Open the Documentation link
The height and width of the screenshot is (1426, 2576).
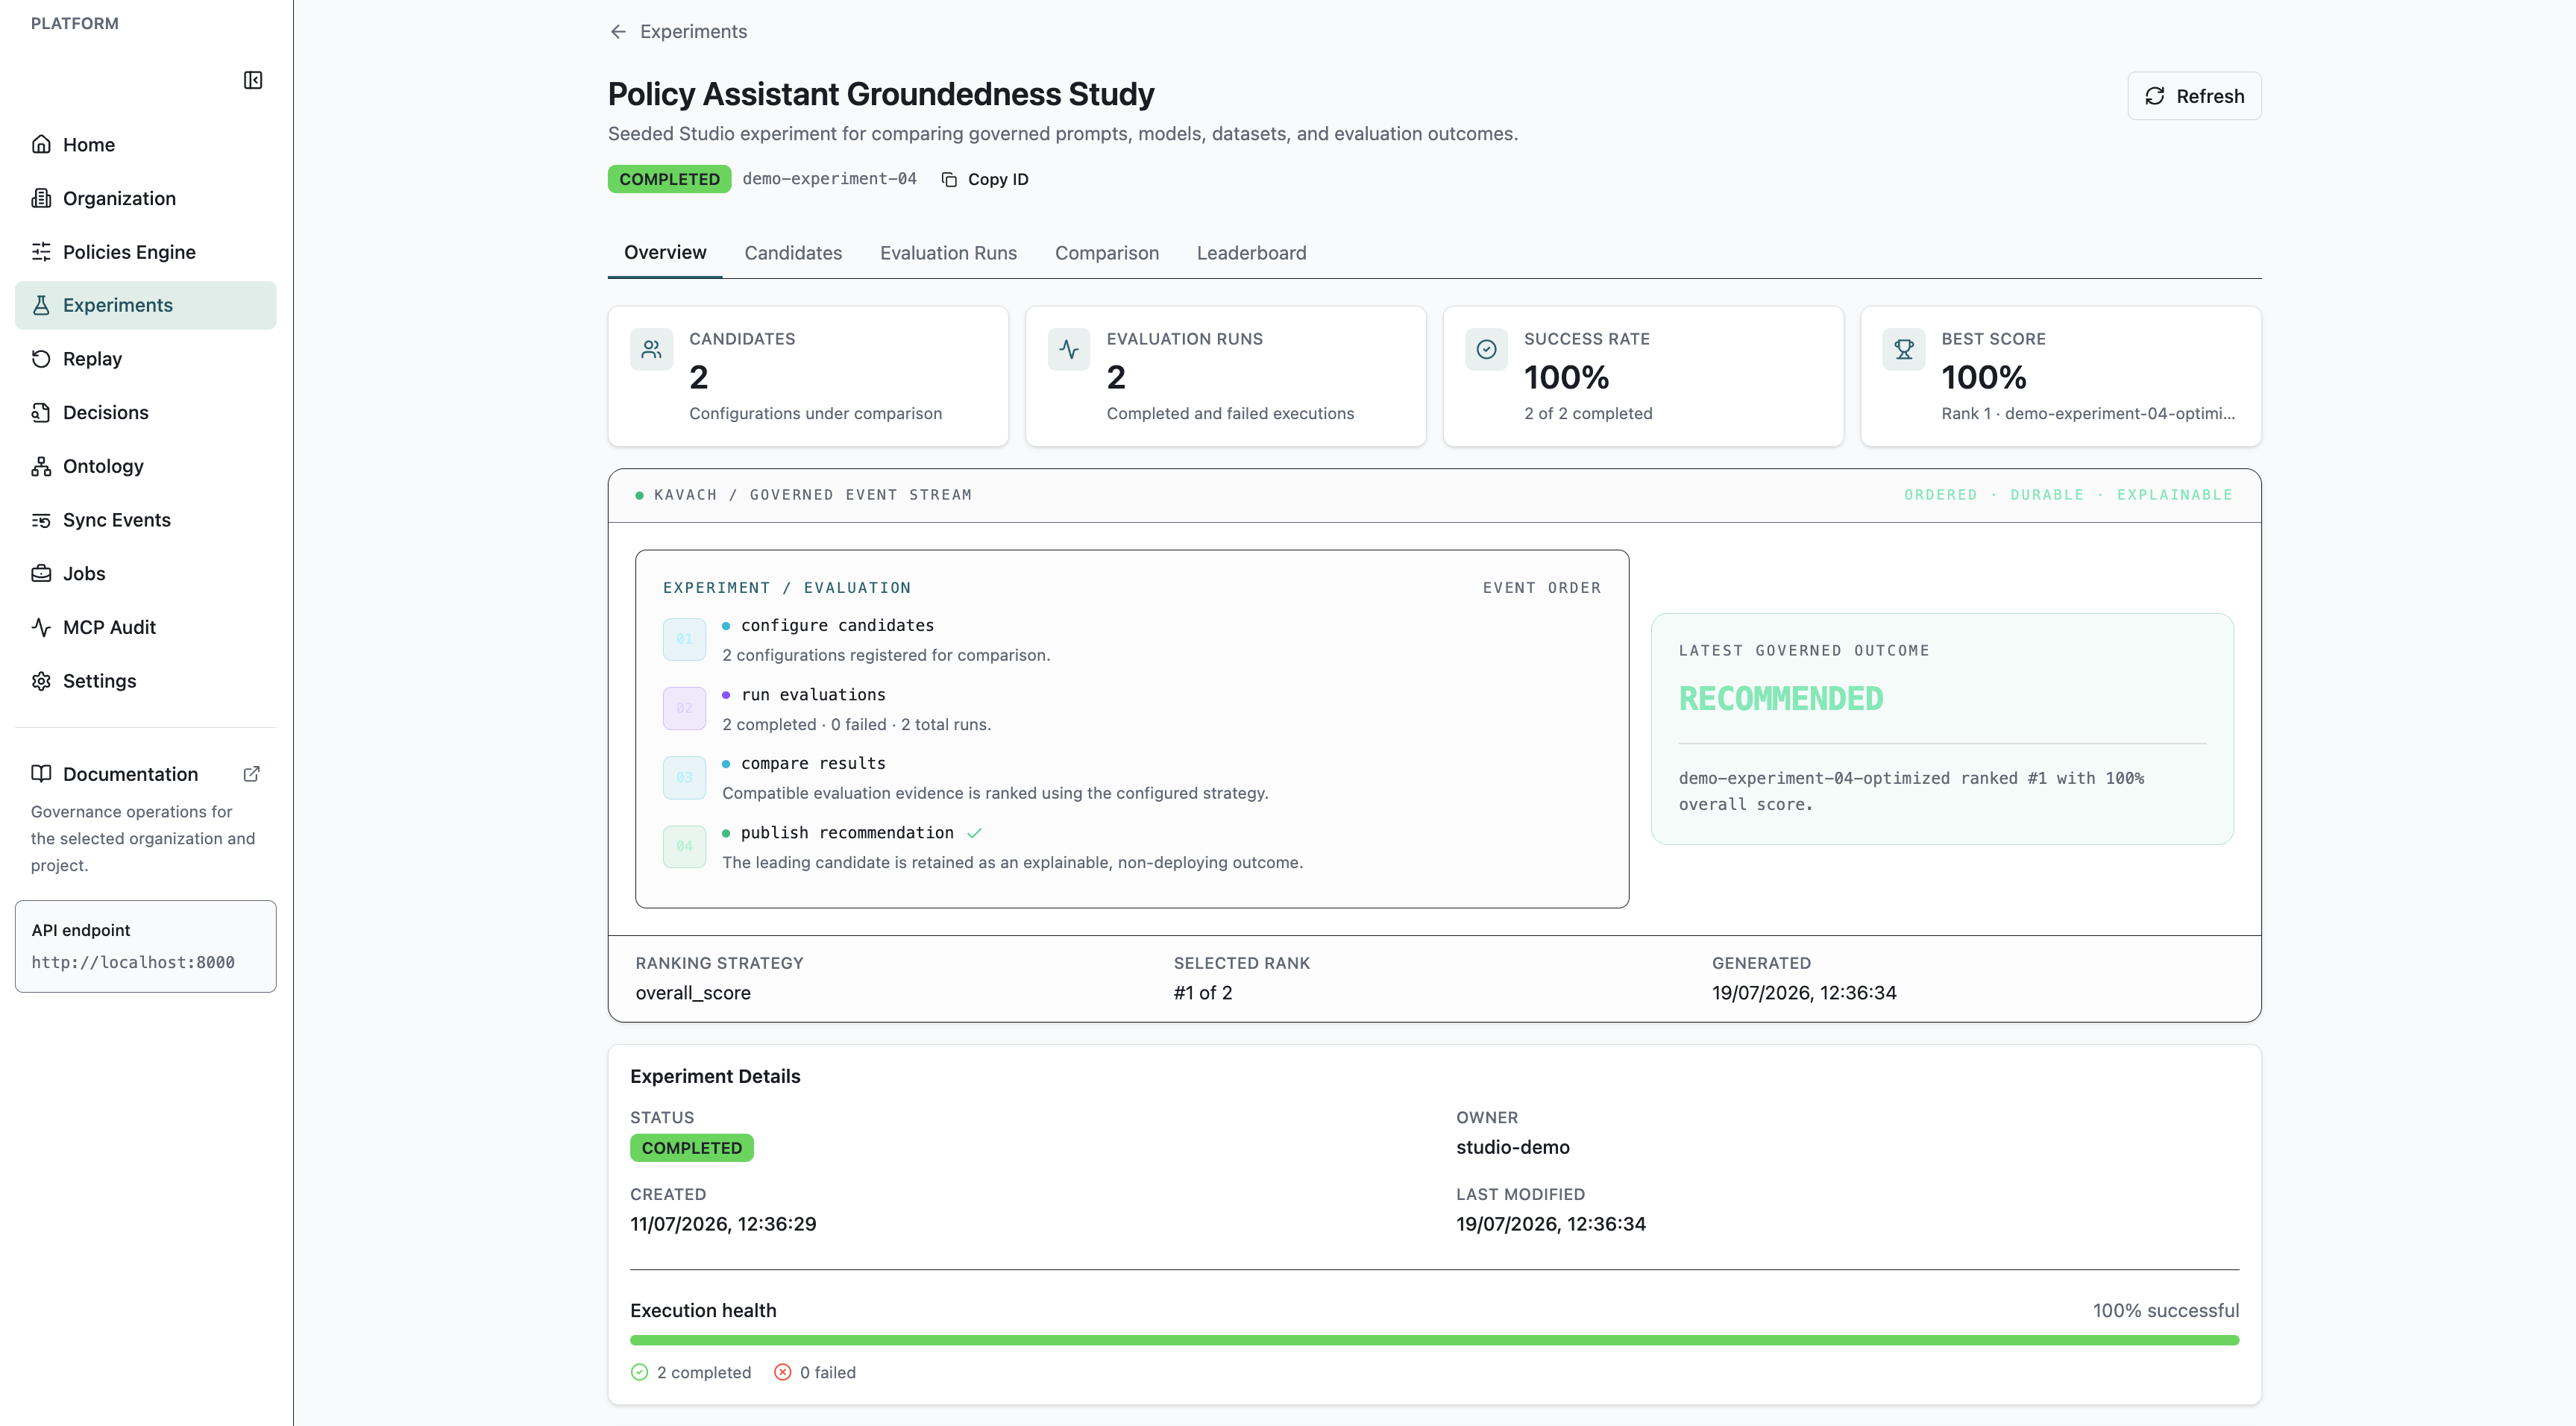[x=146, y=774]
